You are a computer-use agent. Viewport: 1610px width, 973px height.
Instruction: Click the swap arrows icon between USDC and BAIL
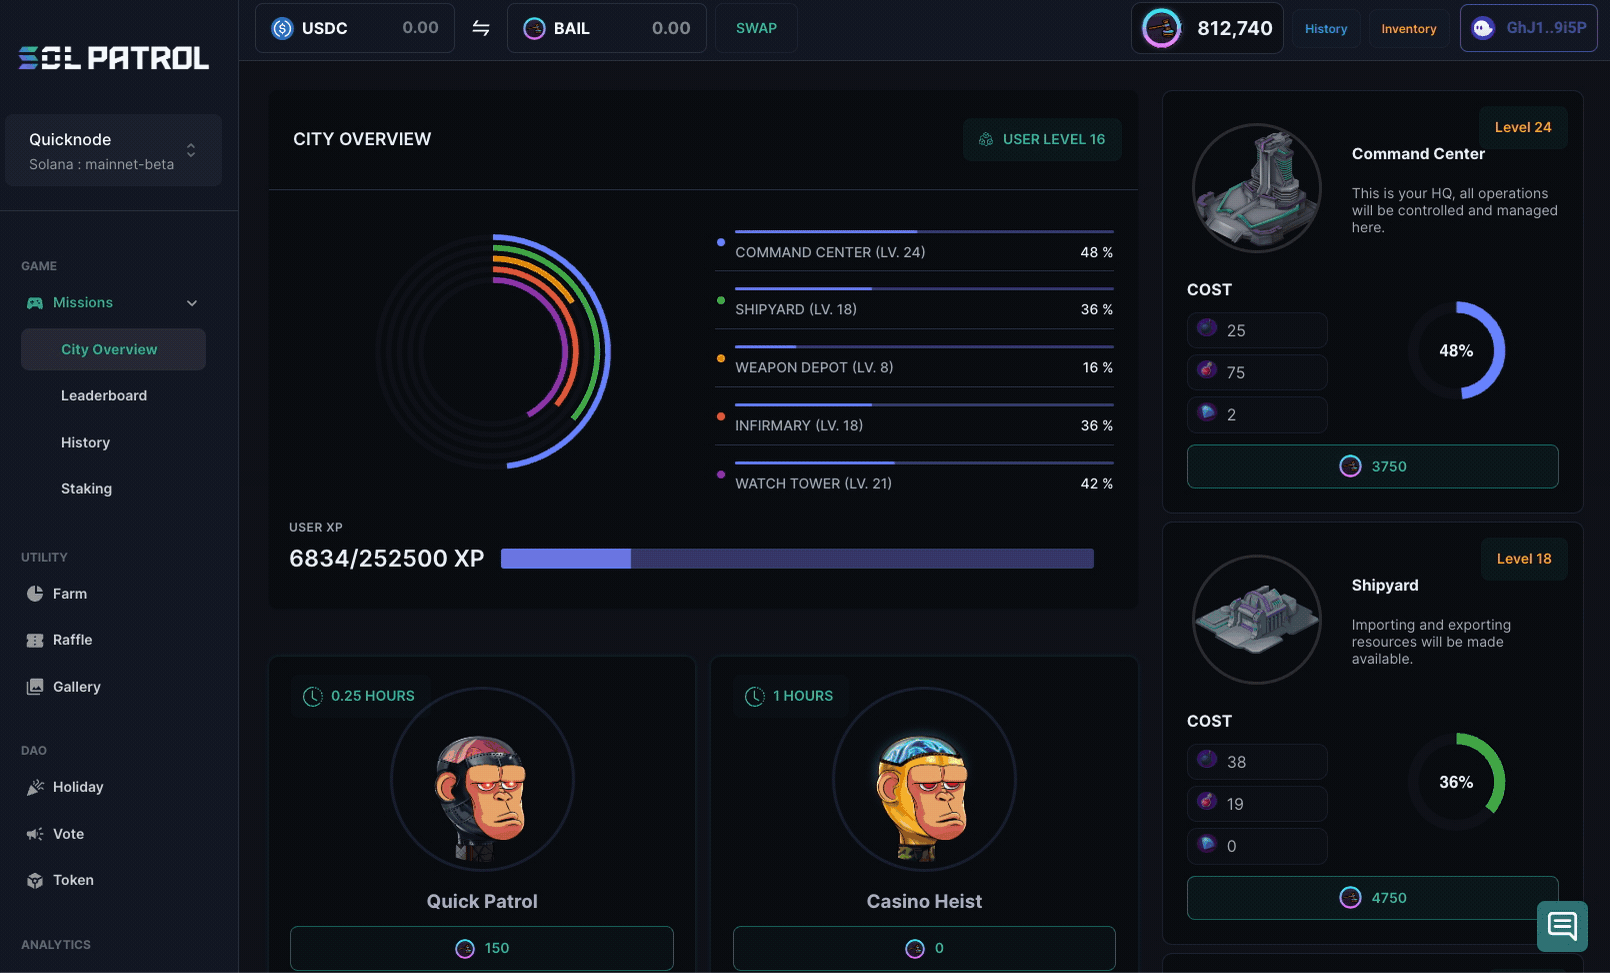[481, 28]
